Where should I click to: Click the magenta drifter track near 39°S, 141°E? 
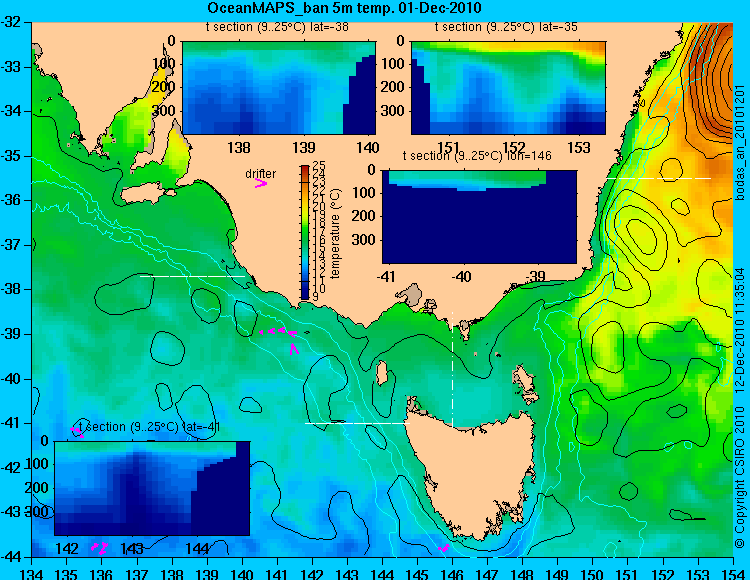tap(280, 331)
